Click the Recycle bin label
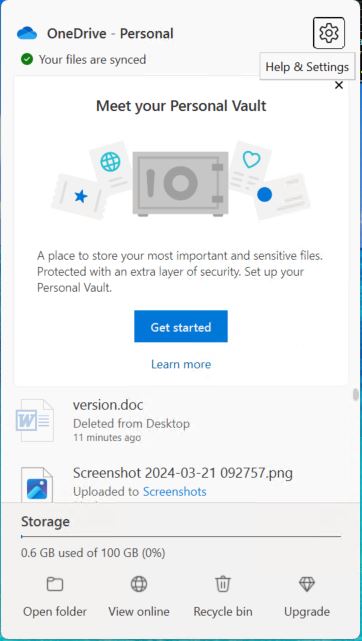Viewport: 362px width, 641px height. [x=223, y=612]
